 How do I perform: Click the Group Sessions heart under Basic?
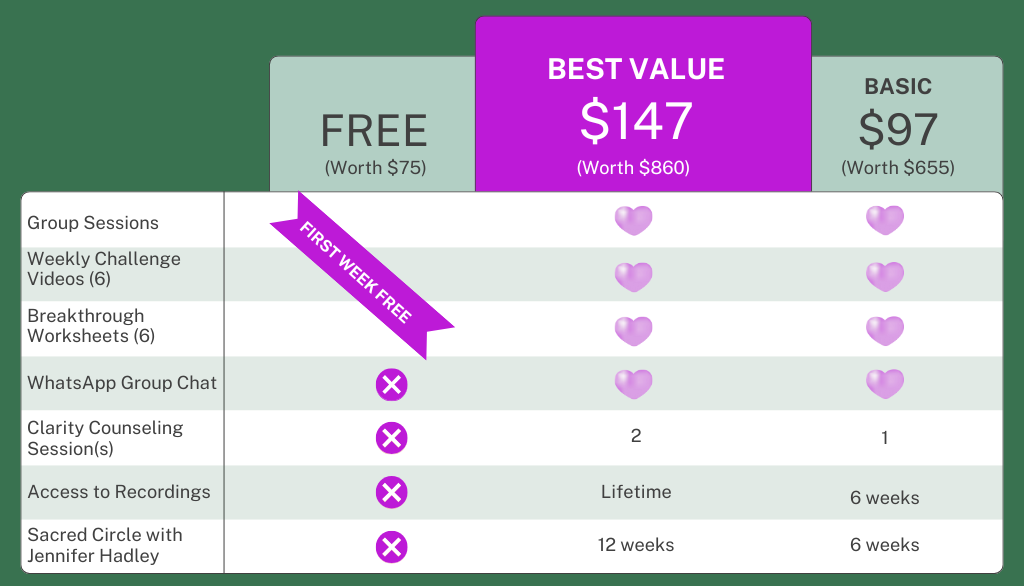coord(885,220)
